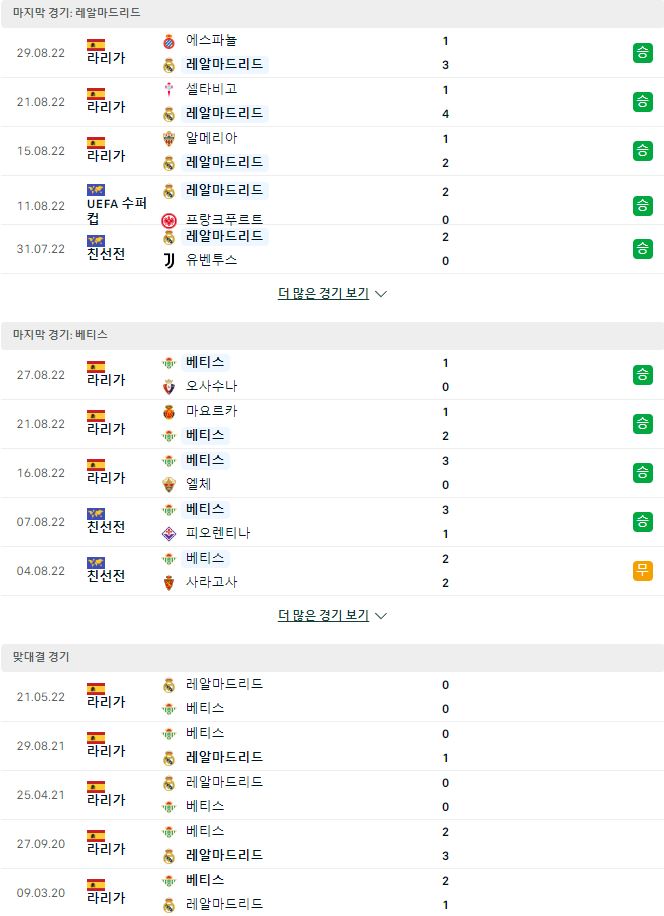Expand more Real Madrid matches link
This screenshot has width=664, height=916.
tap(324, 293)
